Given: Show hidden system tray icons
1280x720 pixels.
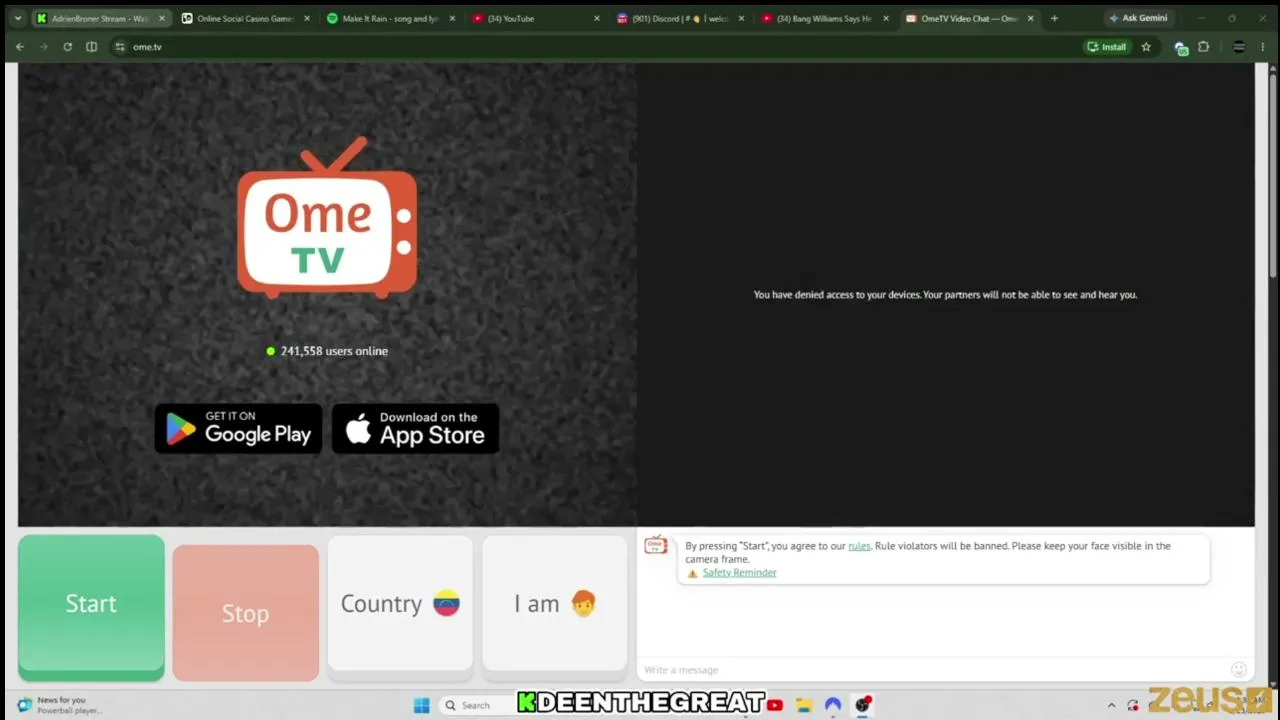Looking at the screenshot, I should 1111,705.
